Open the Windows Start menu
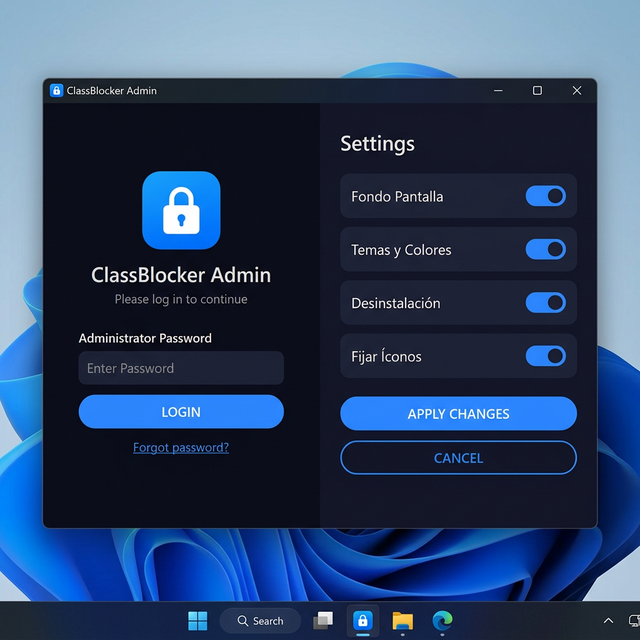 point(198,621)
